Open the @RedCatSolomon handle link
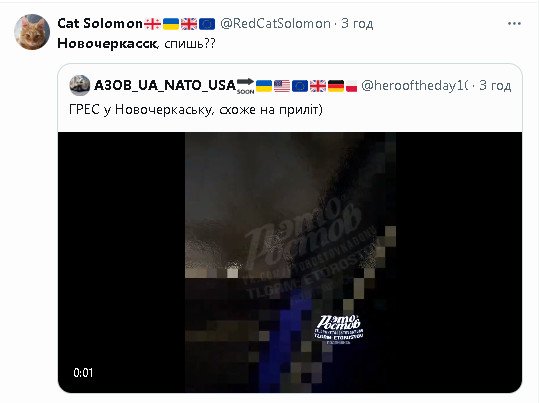The width and height of the screenshot is (539, 403). point(275,23)
